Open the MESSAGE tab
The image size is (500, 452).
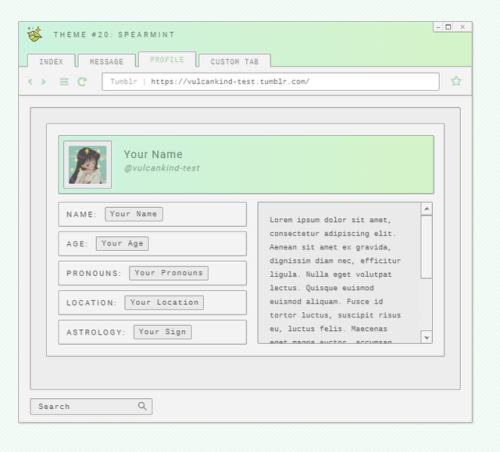(107, 61)
